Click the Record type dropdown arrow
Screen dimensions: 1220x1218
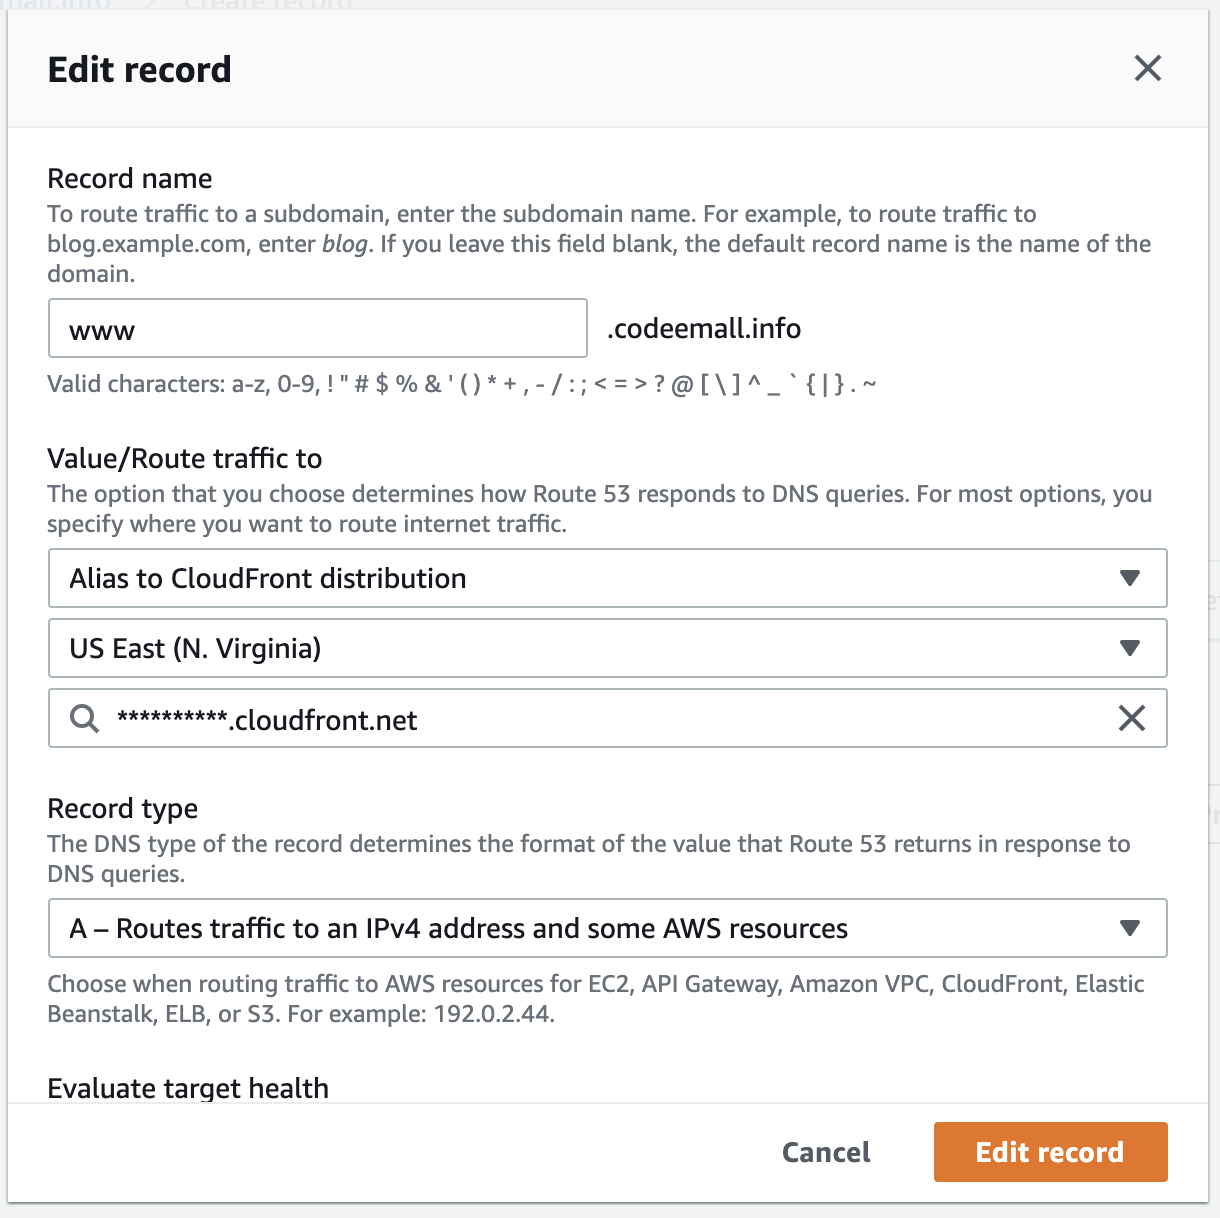1130,928
